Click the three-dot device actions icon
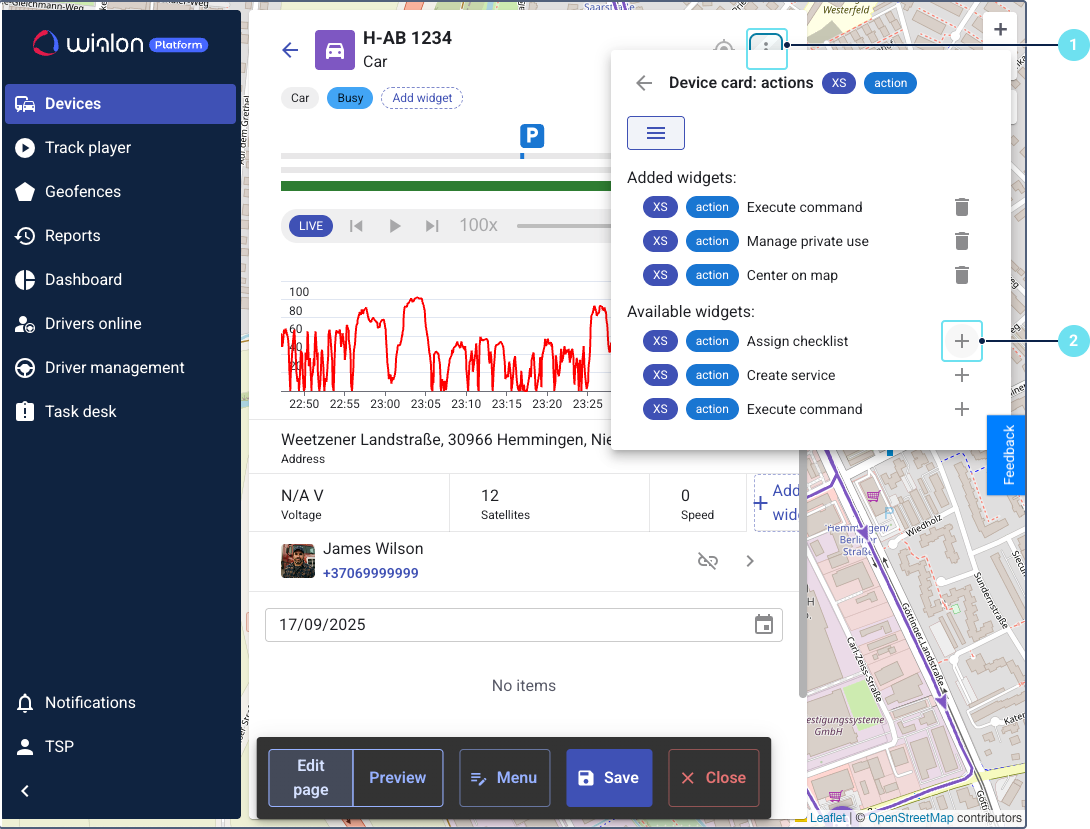The height and width of the screenshot is (829, 1090). 766,47
